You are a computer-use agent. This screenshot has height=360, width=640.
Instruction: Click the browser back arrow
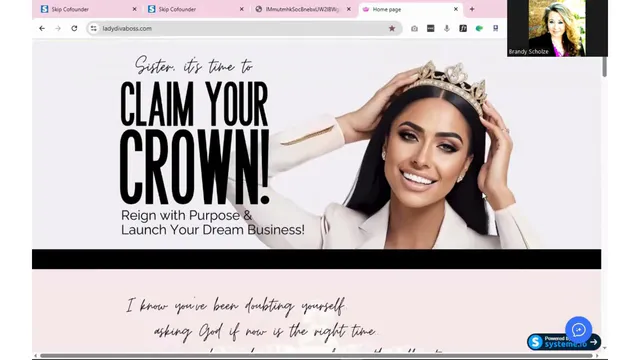42,29
